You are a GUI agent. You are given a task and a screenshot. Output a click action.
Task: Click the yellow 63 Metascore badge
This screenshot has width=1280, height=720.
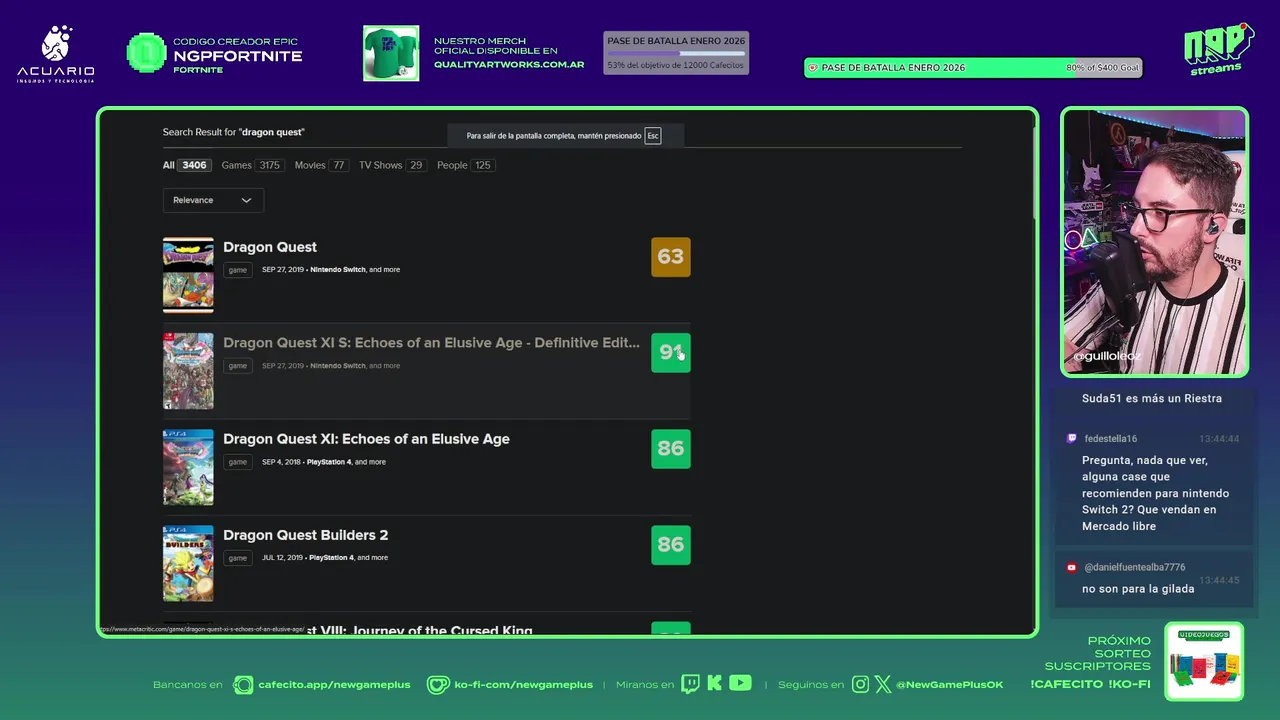(x=671, y=257)
